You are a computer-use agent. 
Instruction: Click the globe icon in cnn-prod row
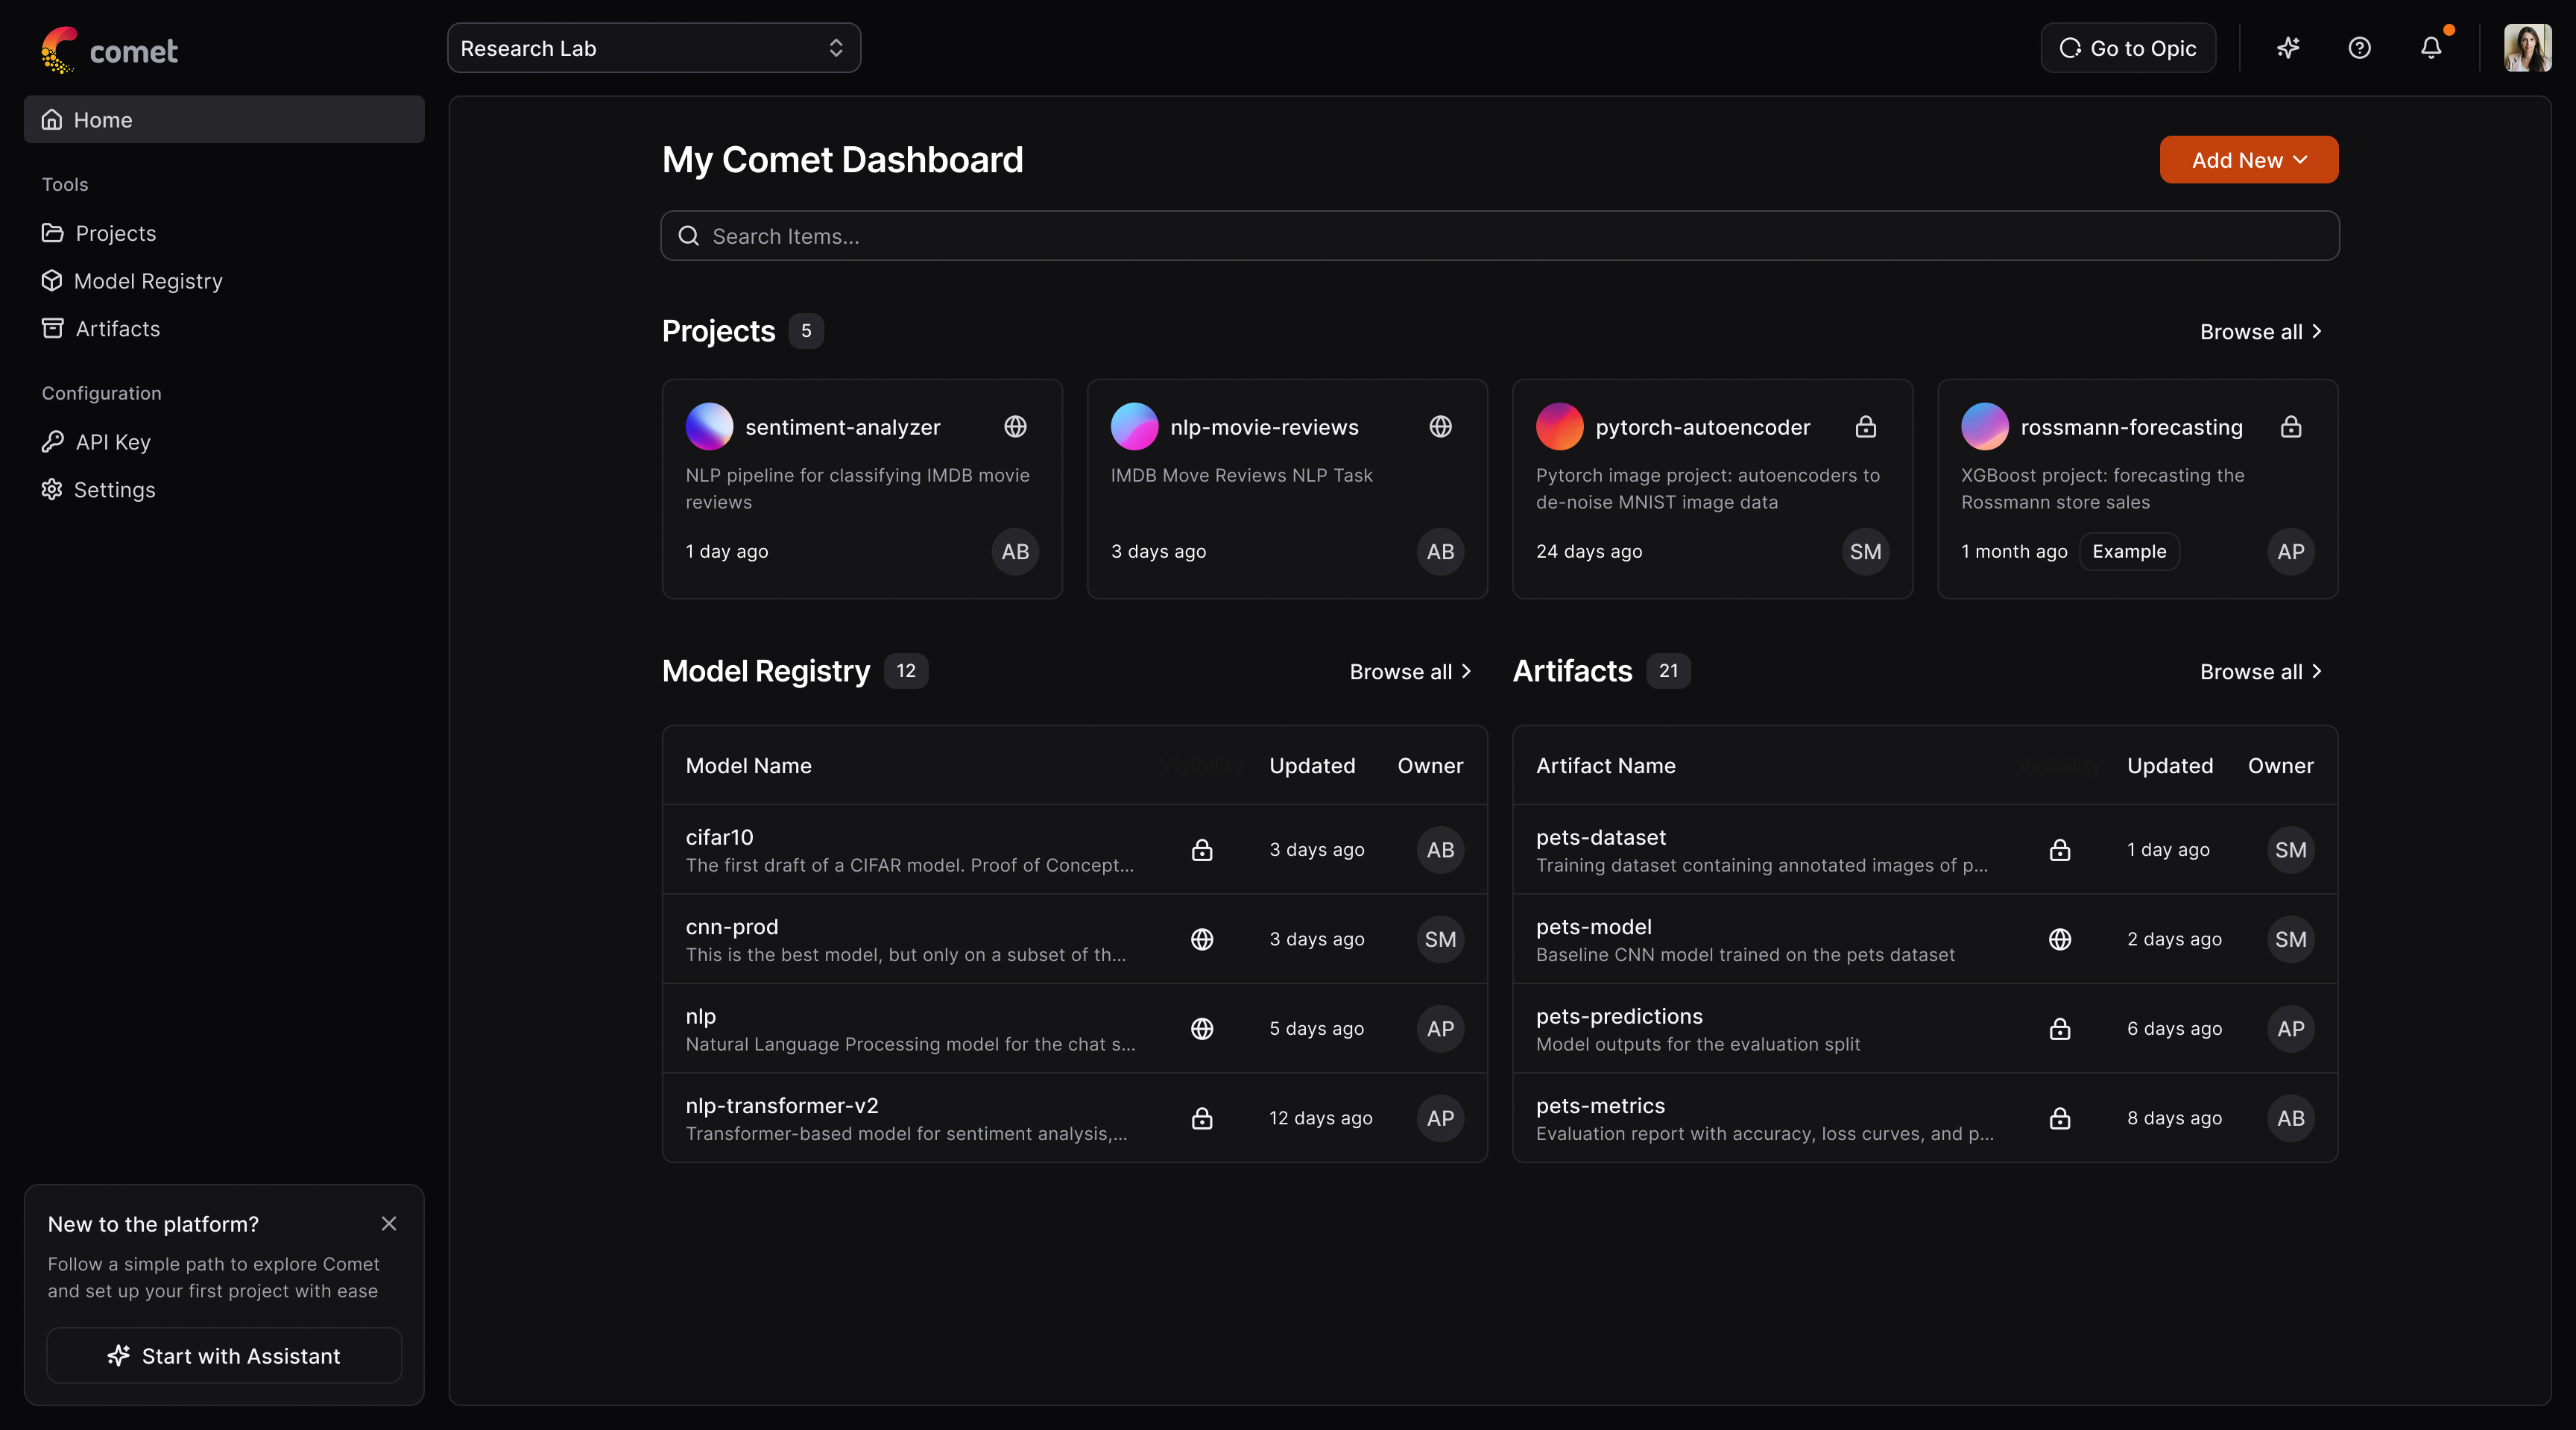(1202, 939)
